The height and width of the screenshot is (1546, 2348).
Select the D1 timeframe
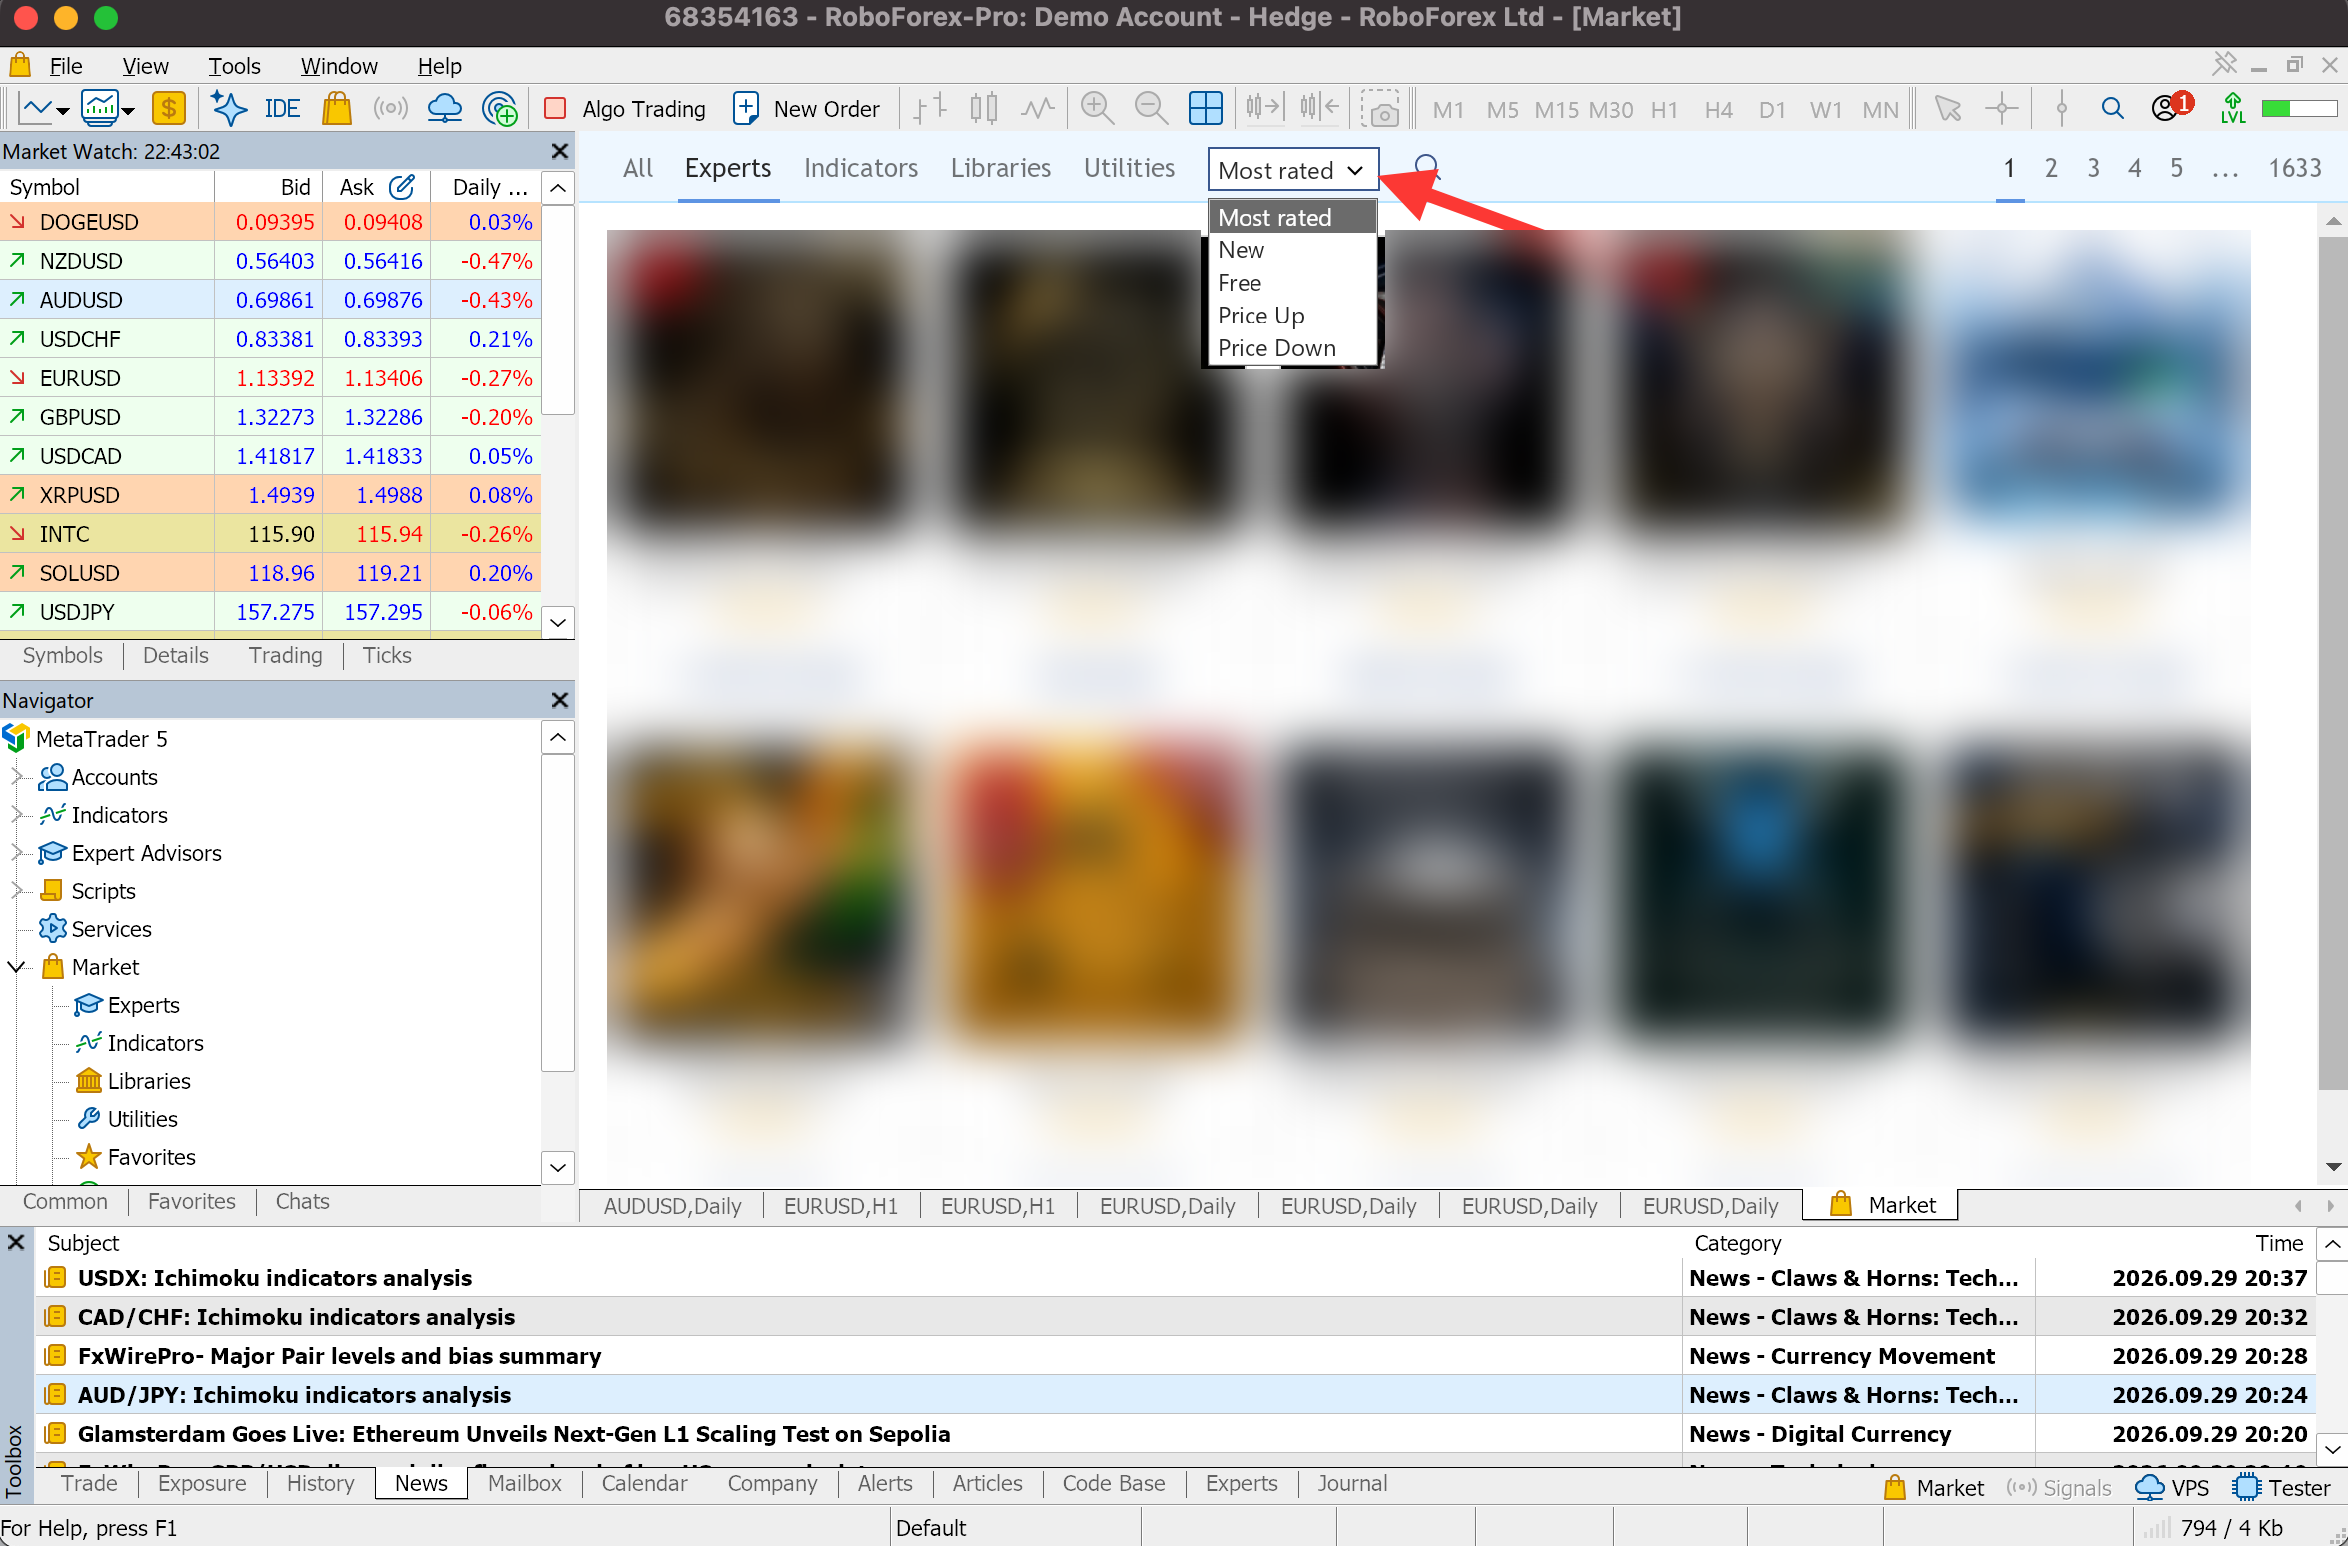(1772, 109)
